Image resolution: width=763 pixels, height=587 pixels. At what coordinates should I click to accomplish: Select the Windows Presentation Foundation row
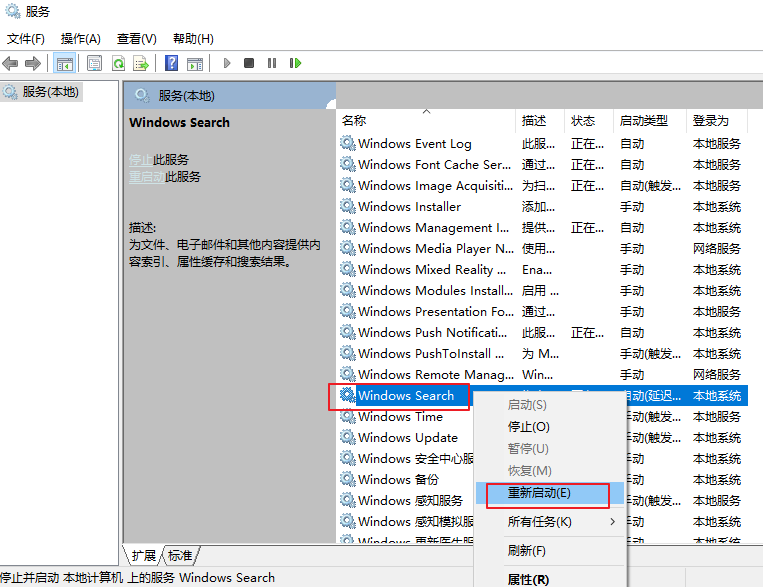coord(543,311)
